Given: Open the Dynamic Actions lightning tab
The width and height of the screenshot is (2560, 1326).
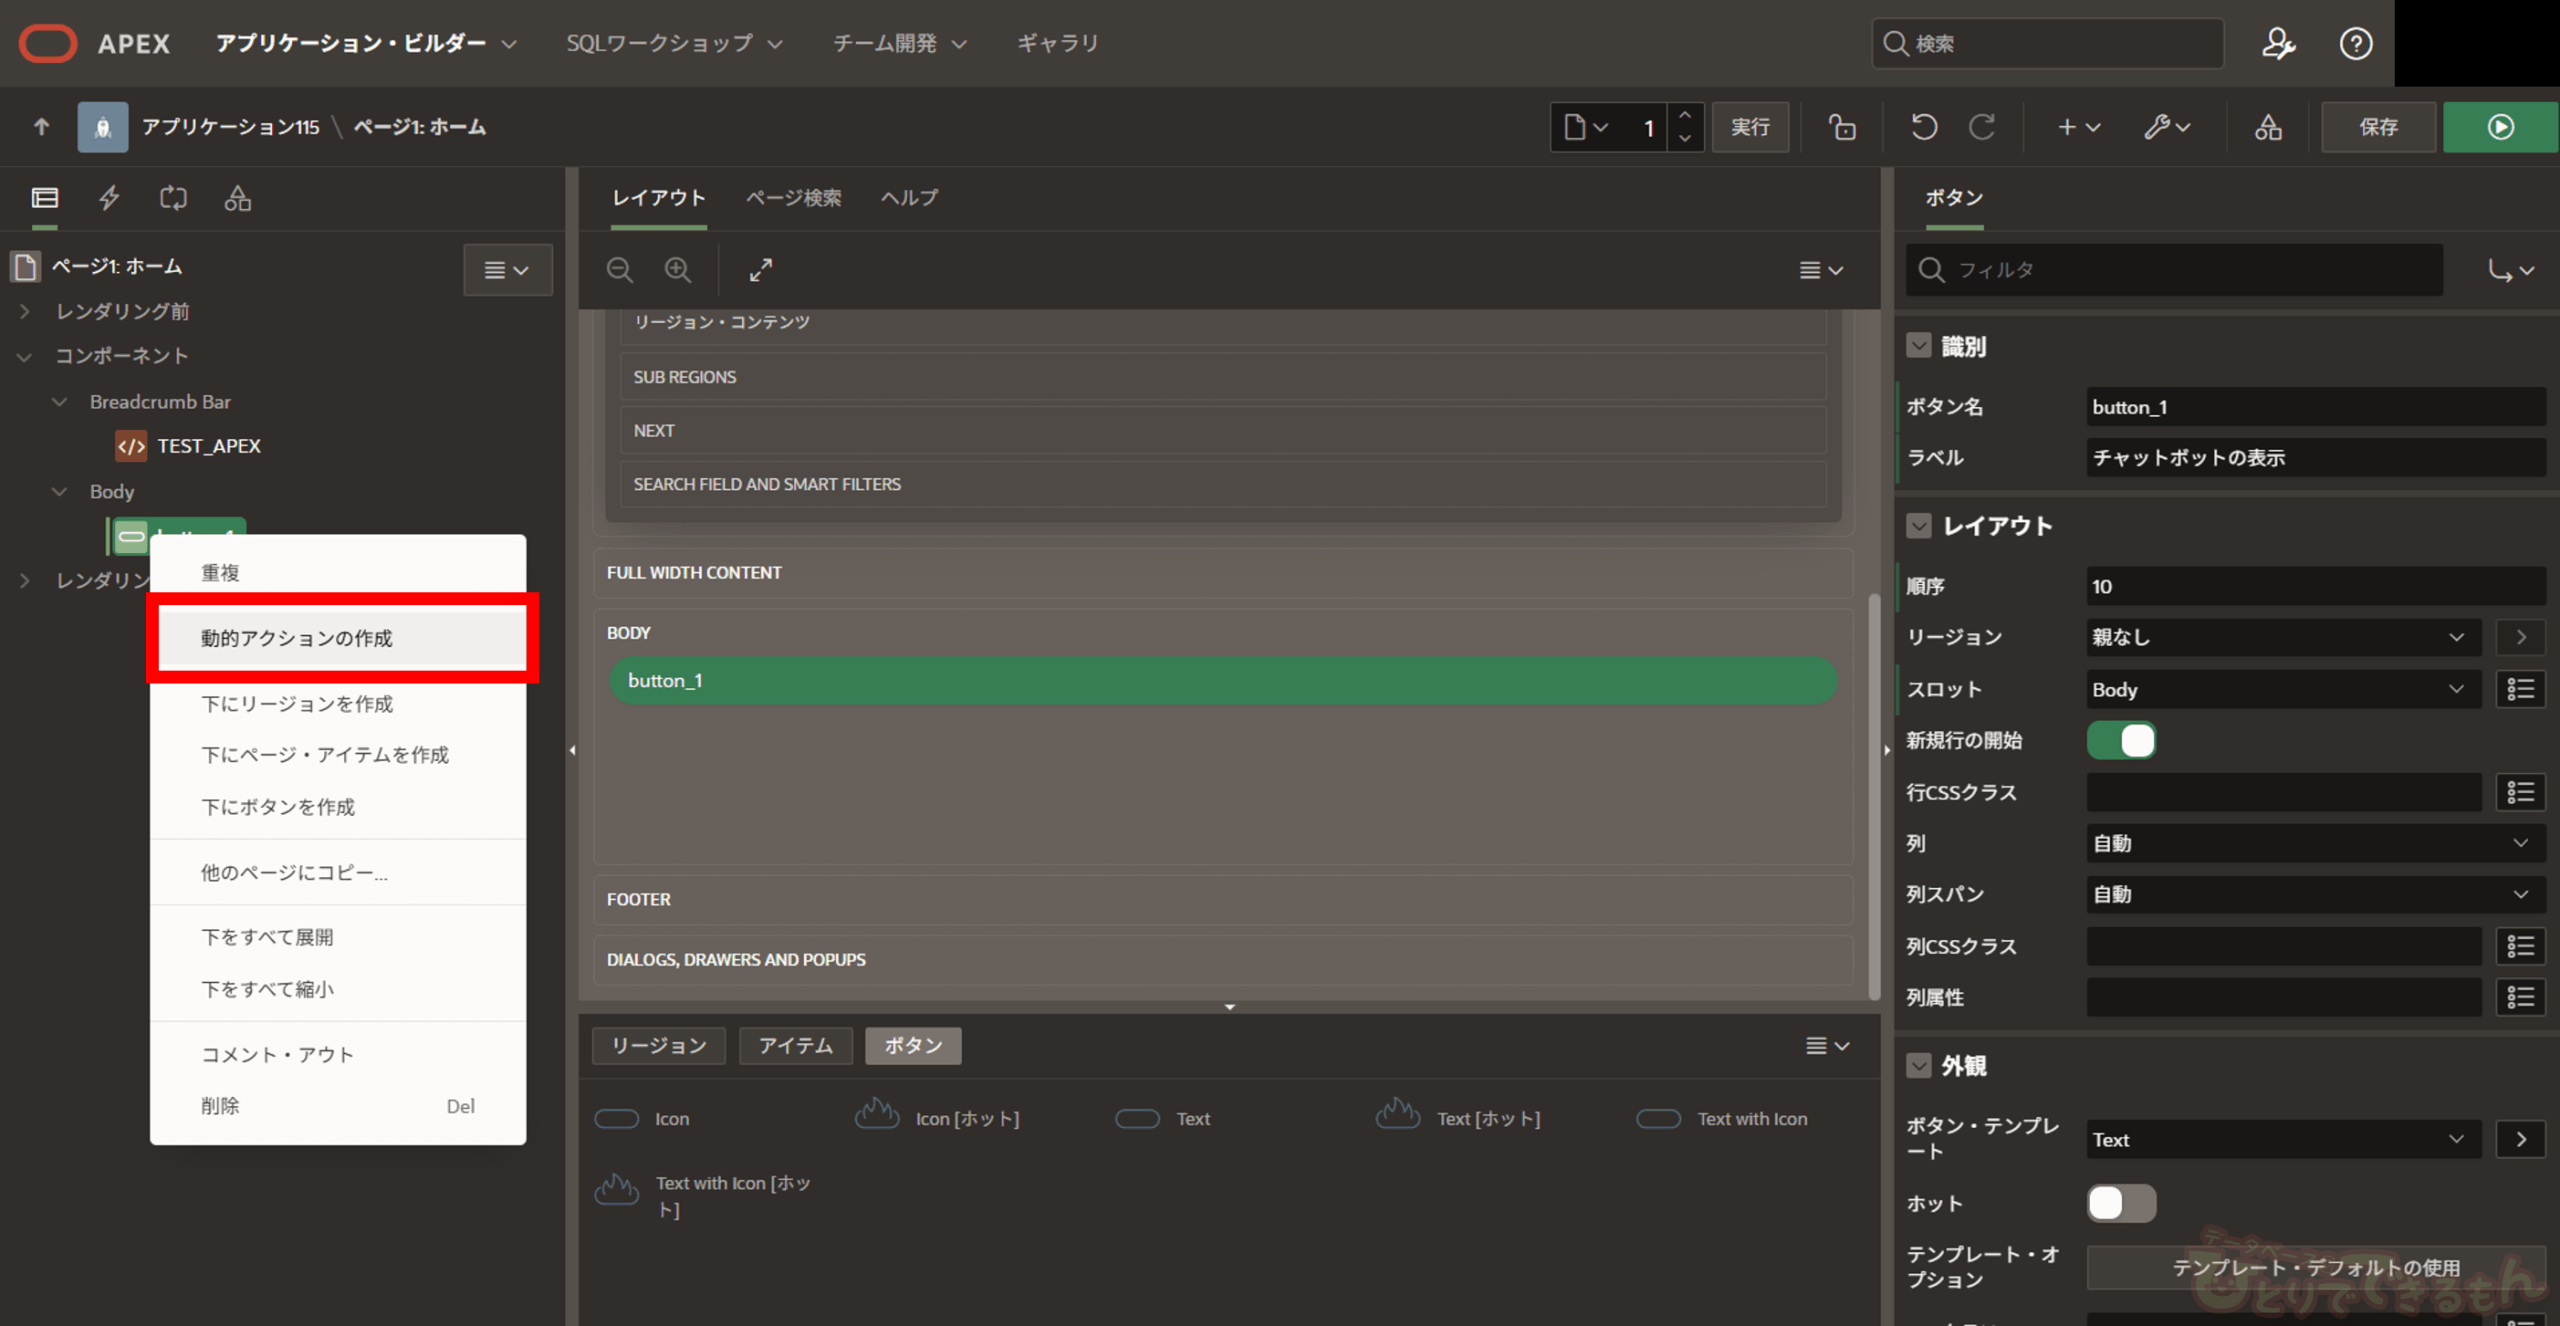Looking at the screenshot, I should pyautogui.click(x=109, y=198).
